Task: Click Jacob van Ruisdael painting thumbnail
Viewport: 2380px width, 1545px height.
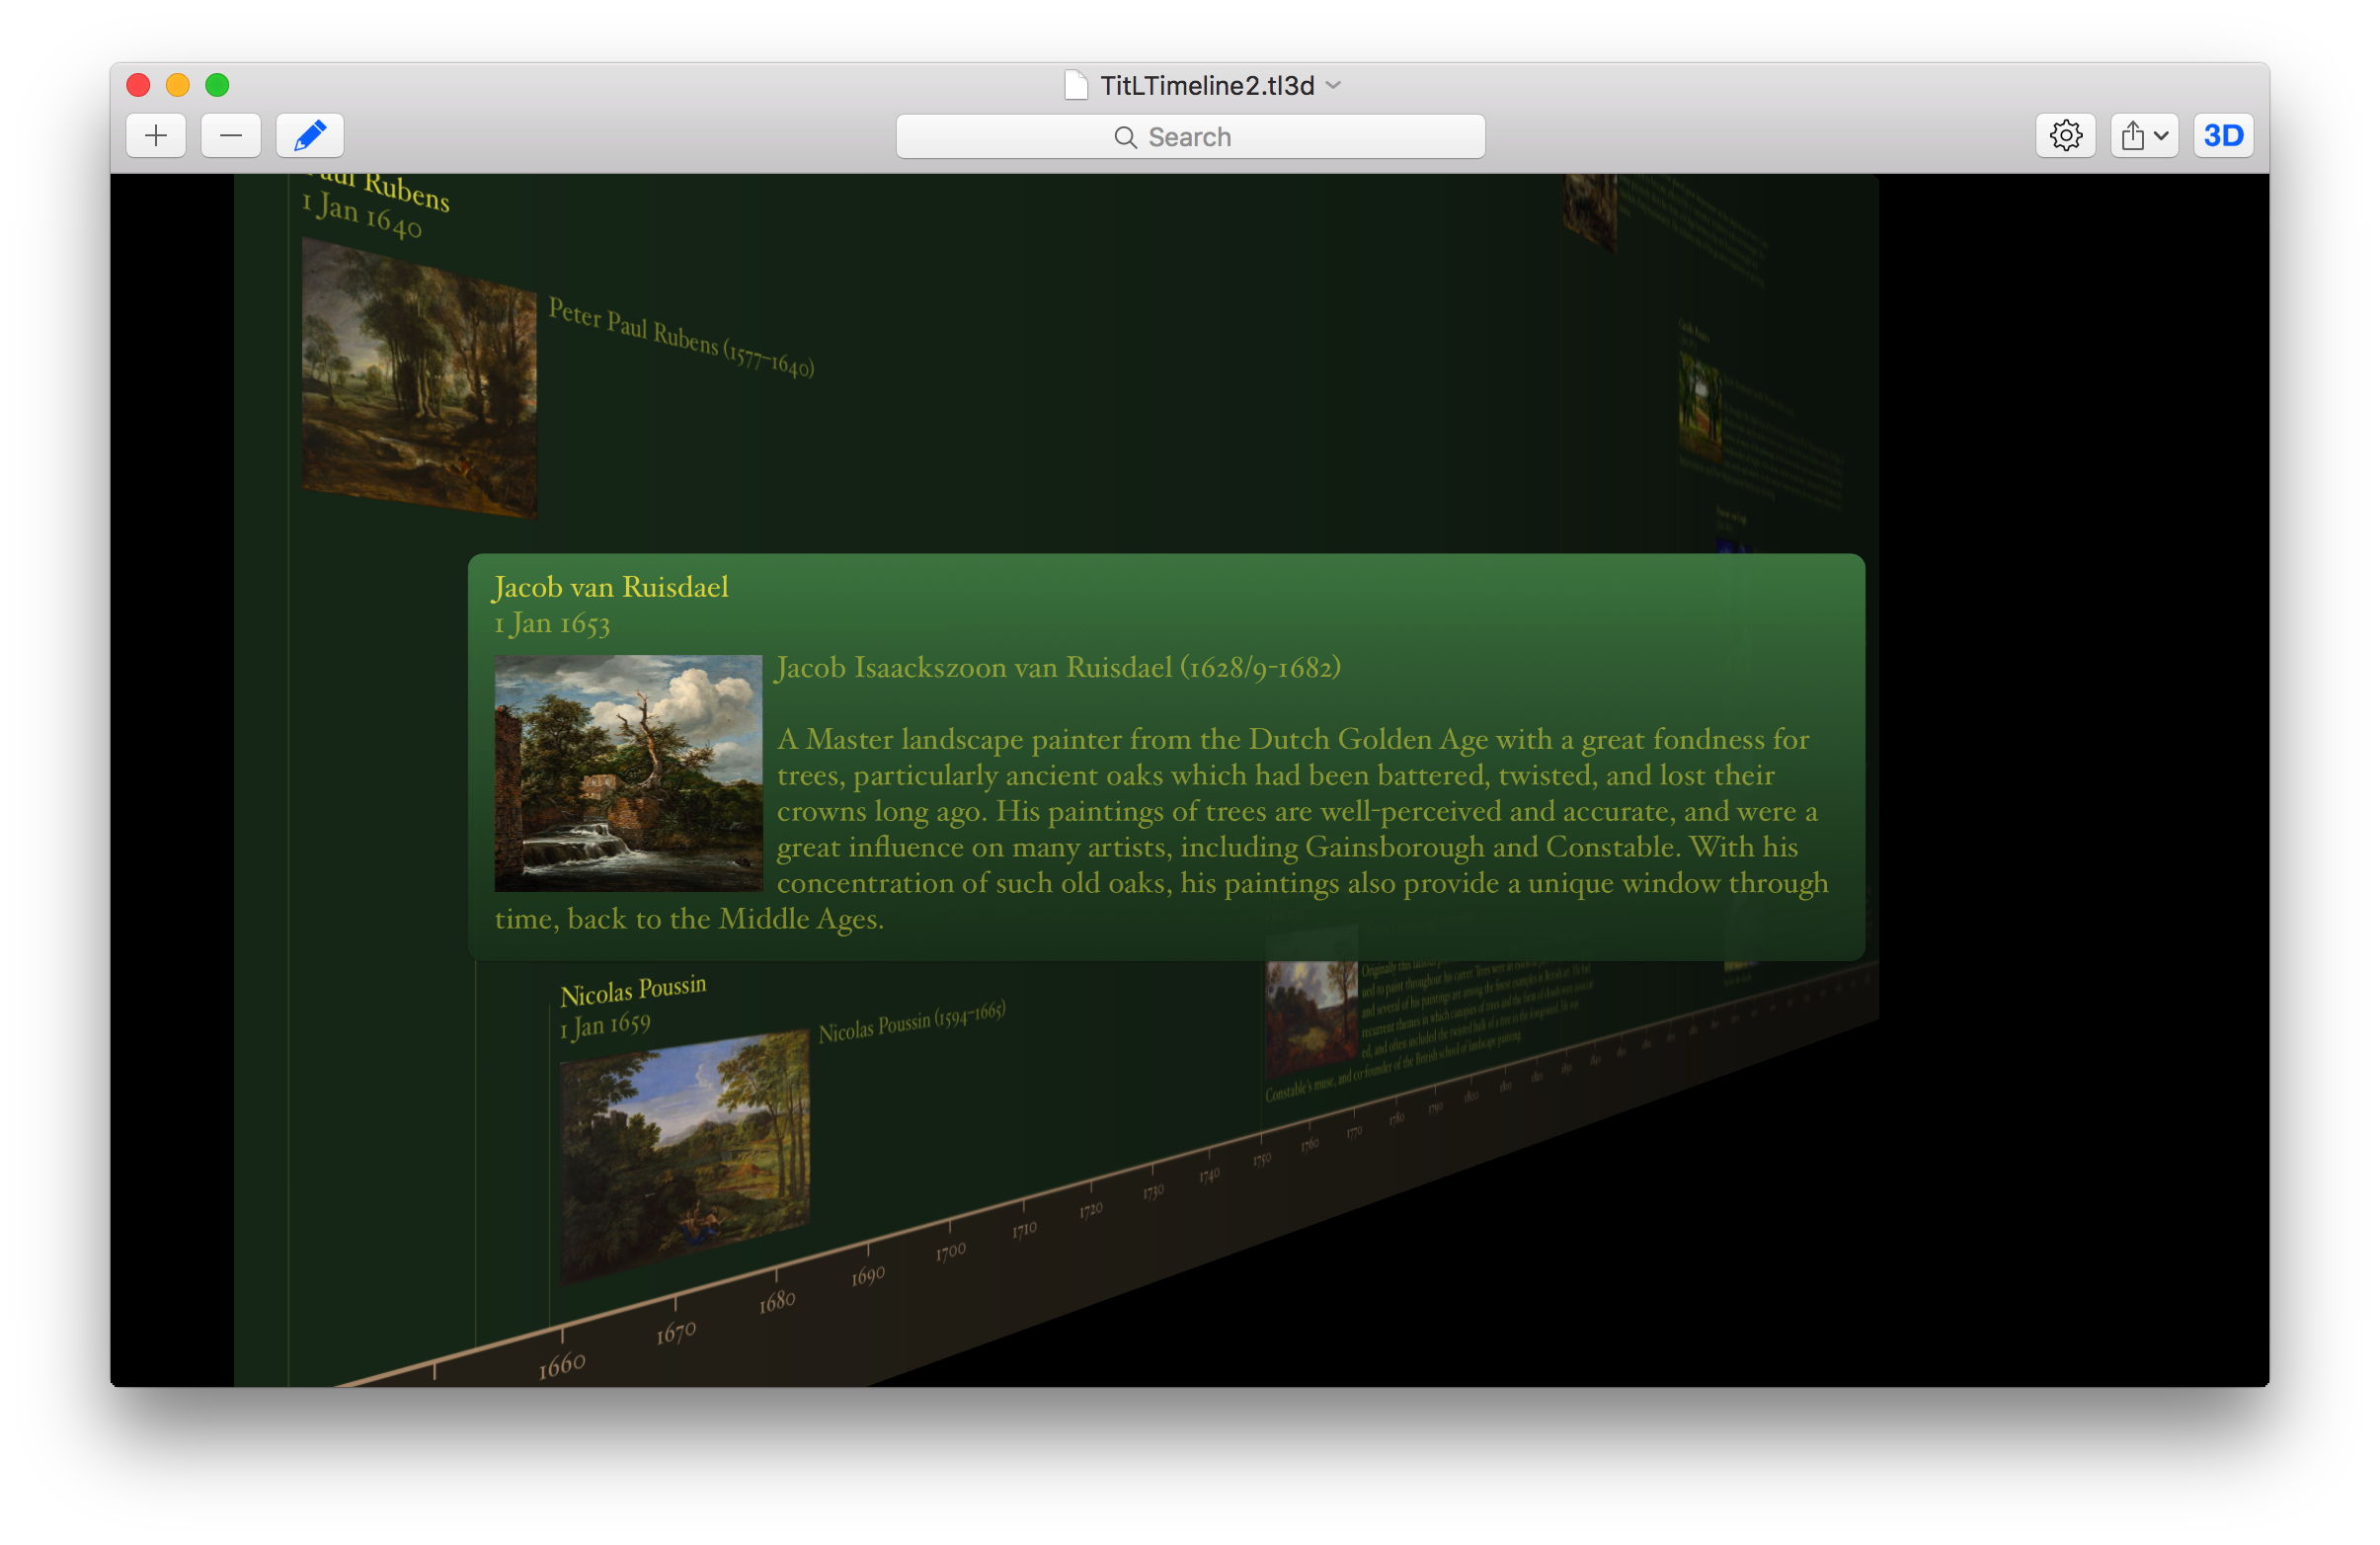Action: pyautogui.click(x=628, y=773)
